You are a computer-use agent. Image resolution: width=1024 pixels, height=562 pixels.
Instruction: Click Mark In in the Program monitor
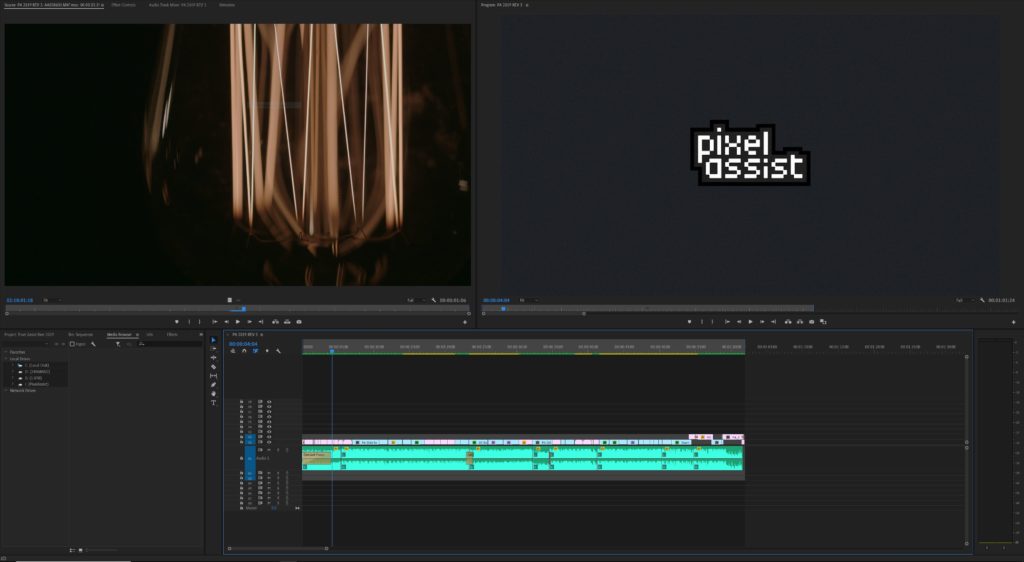pos(702,322)
